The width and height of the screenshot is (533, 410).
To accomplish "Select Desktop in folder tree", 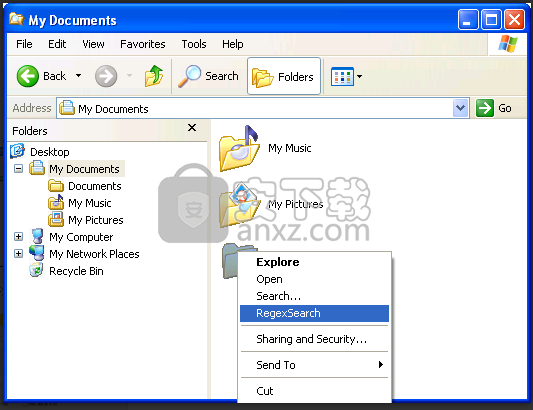I will [x=50, y=152].
